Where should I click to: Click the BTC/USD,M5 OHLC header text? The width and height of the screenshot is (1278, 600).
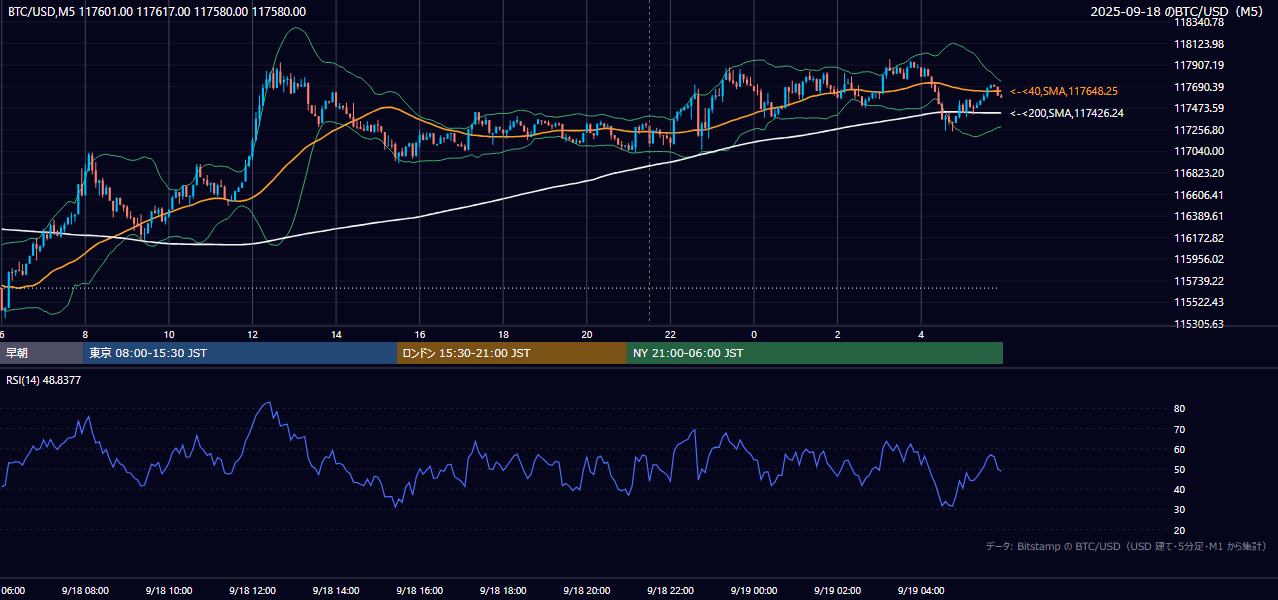click(x=157, y=12)
